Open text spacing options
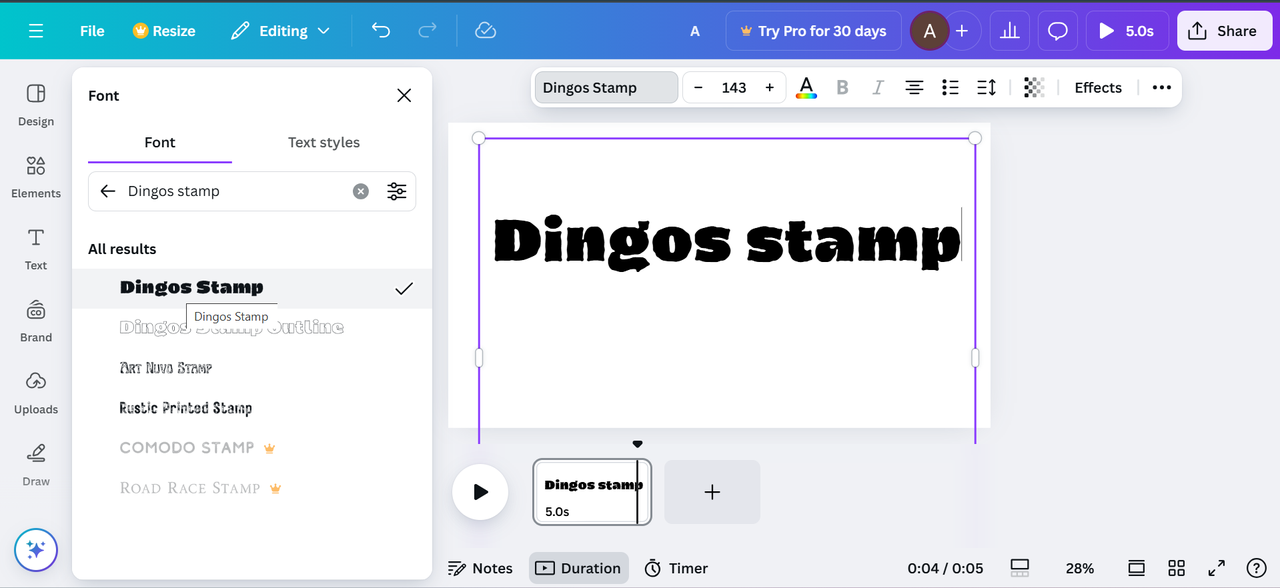 (986, 88)
